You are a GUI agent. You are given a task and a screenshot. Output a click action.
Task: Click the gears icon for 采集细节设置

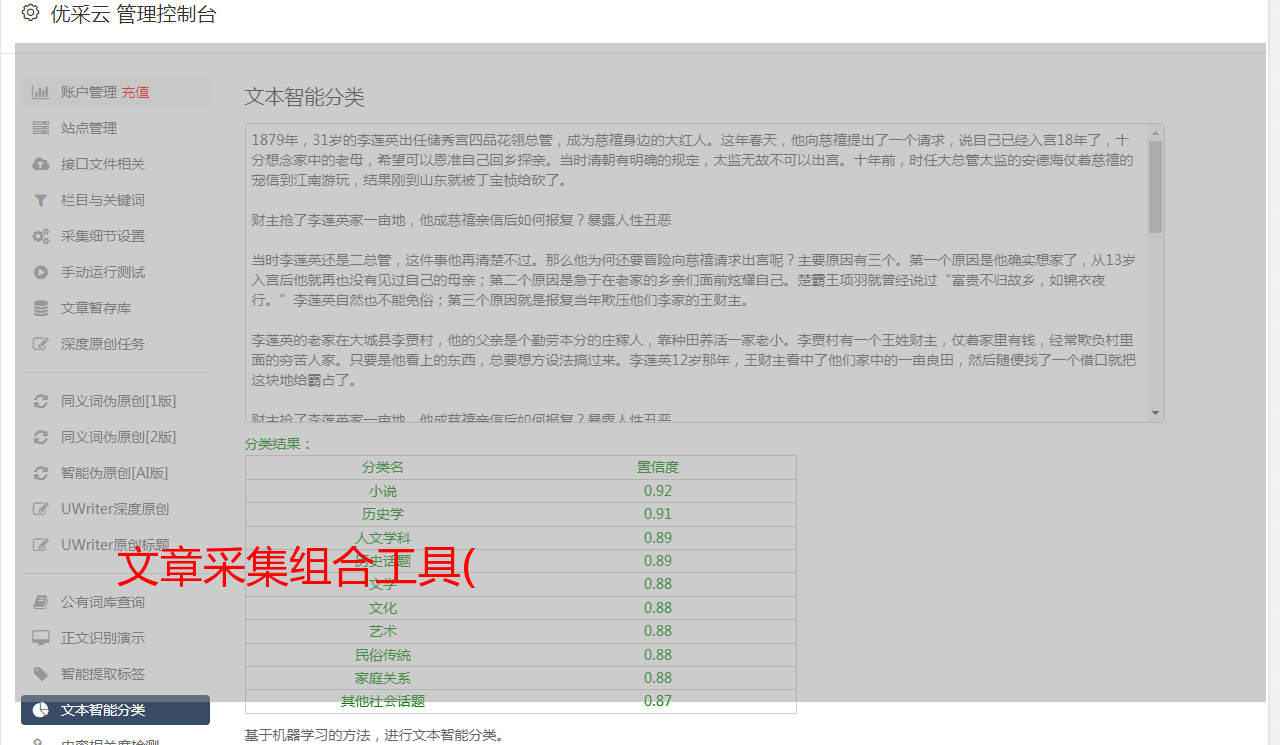click(x=40, y=236)
